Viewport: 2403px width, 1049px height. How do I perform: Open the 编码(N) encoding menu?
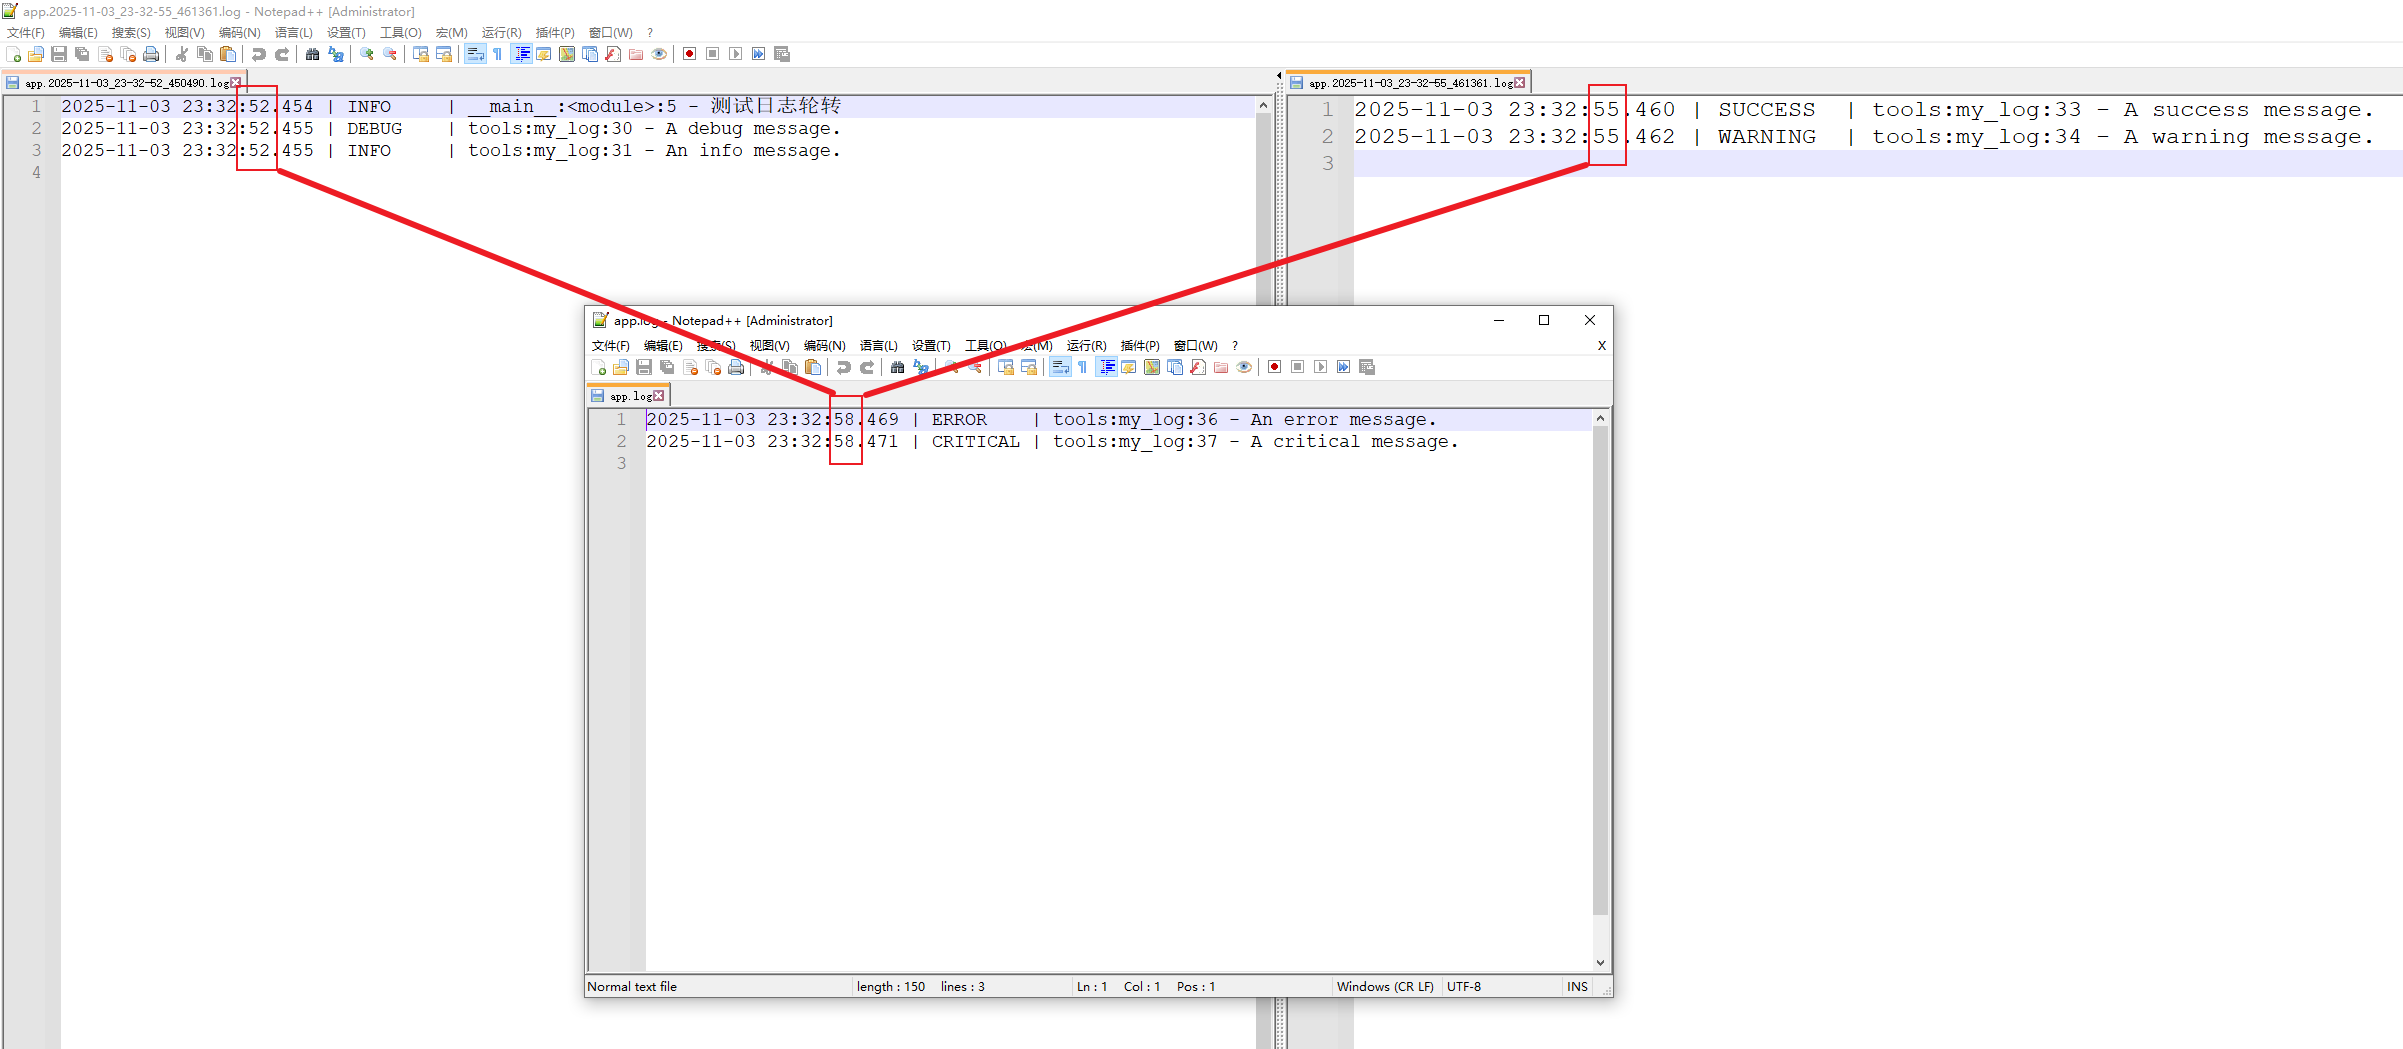click(239, 32)
